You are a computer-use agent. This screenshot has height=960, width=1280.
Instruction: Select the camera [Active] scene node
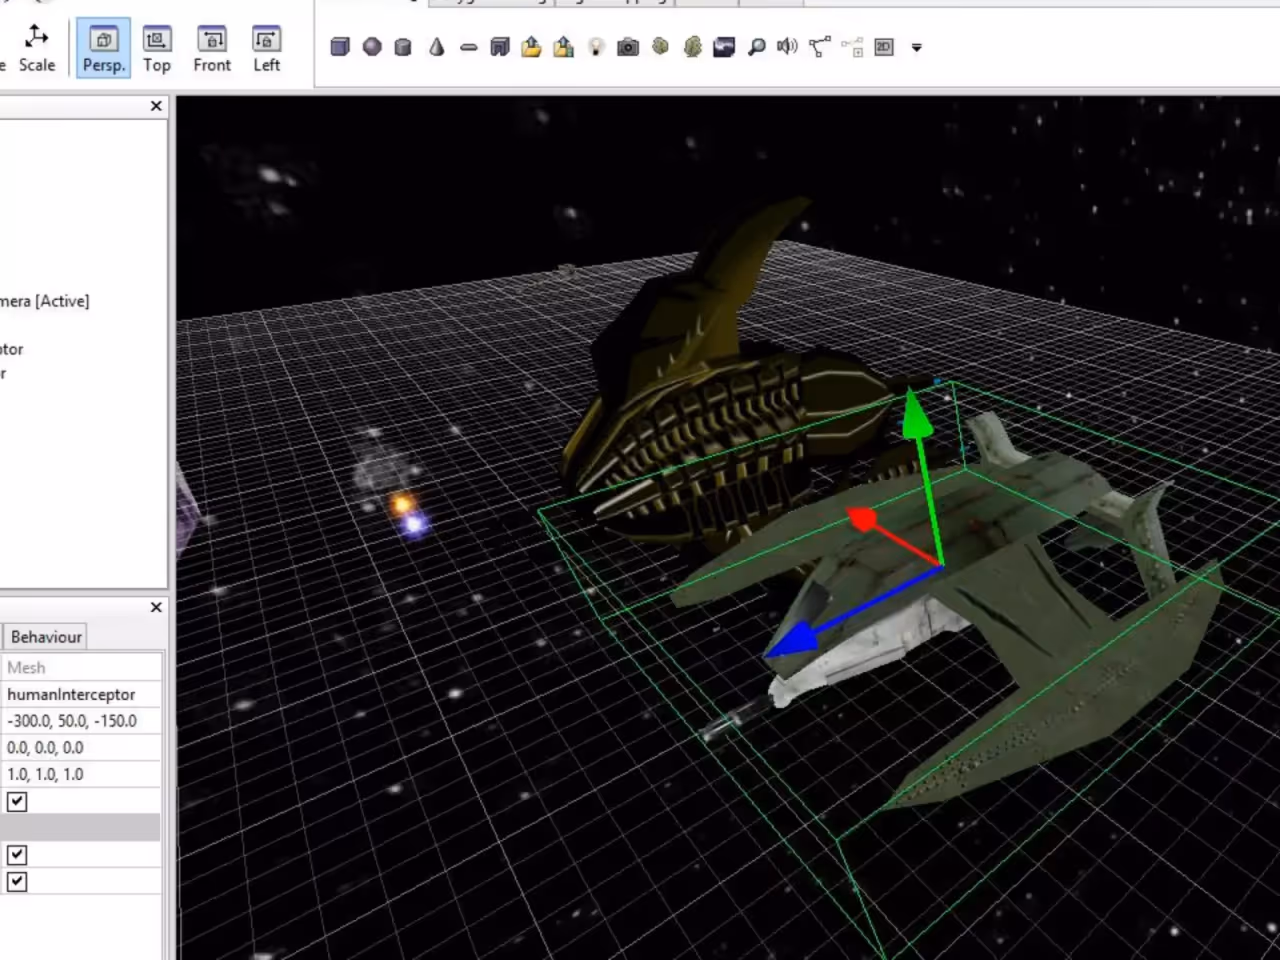click(44, 301)
